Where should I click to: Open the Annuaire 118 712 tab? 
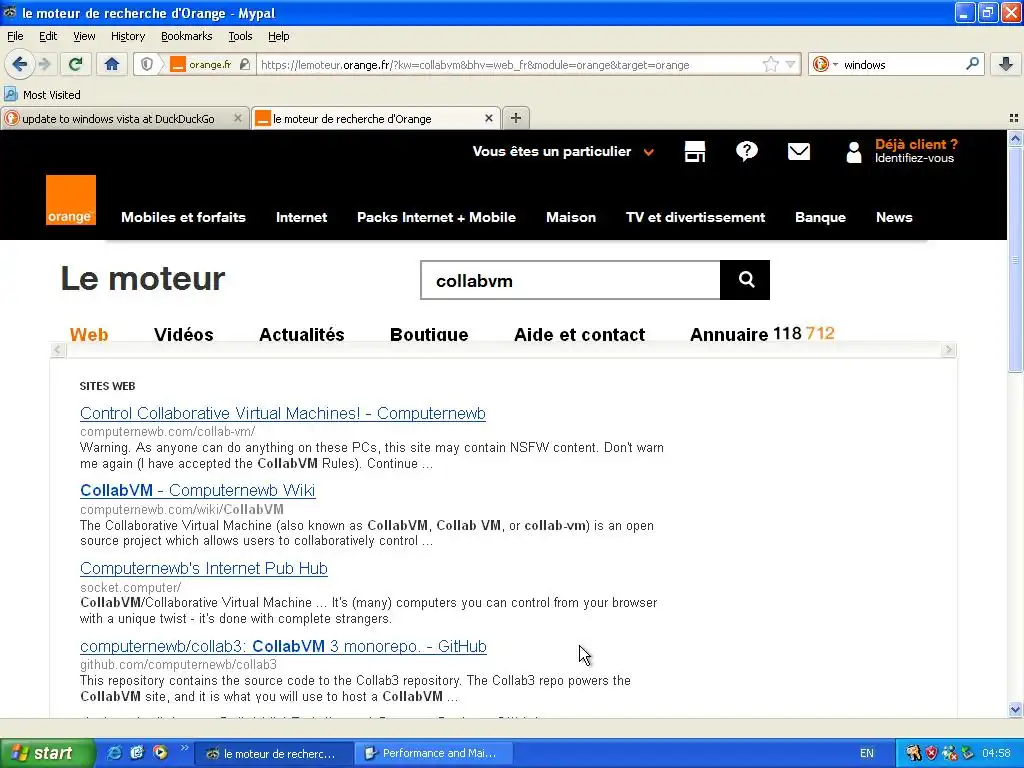point(762,334)
